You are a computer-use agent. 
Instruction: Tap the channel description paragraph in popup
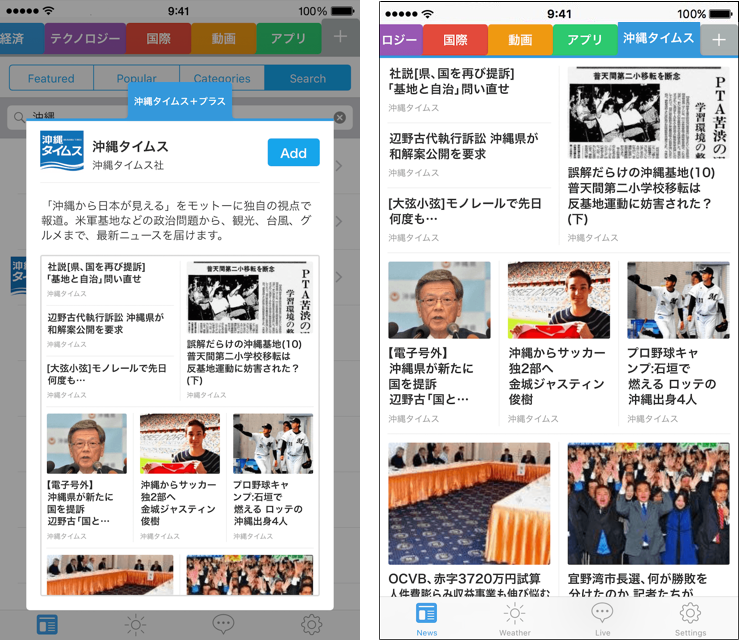pyautogui.click(x=176, y=220)
